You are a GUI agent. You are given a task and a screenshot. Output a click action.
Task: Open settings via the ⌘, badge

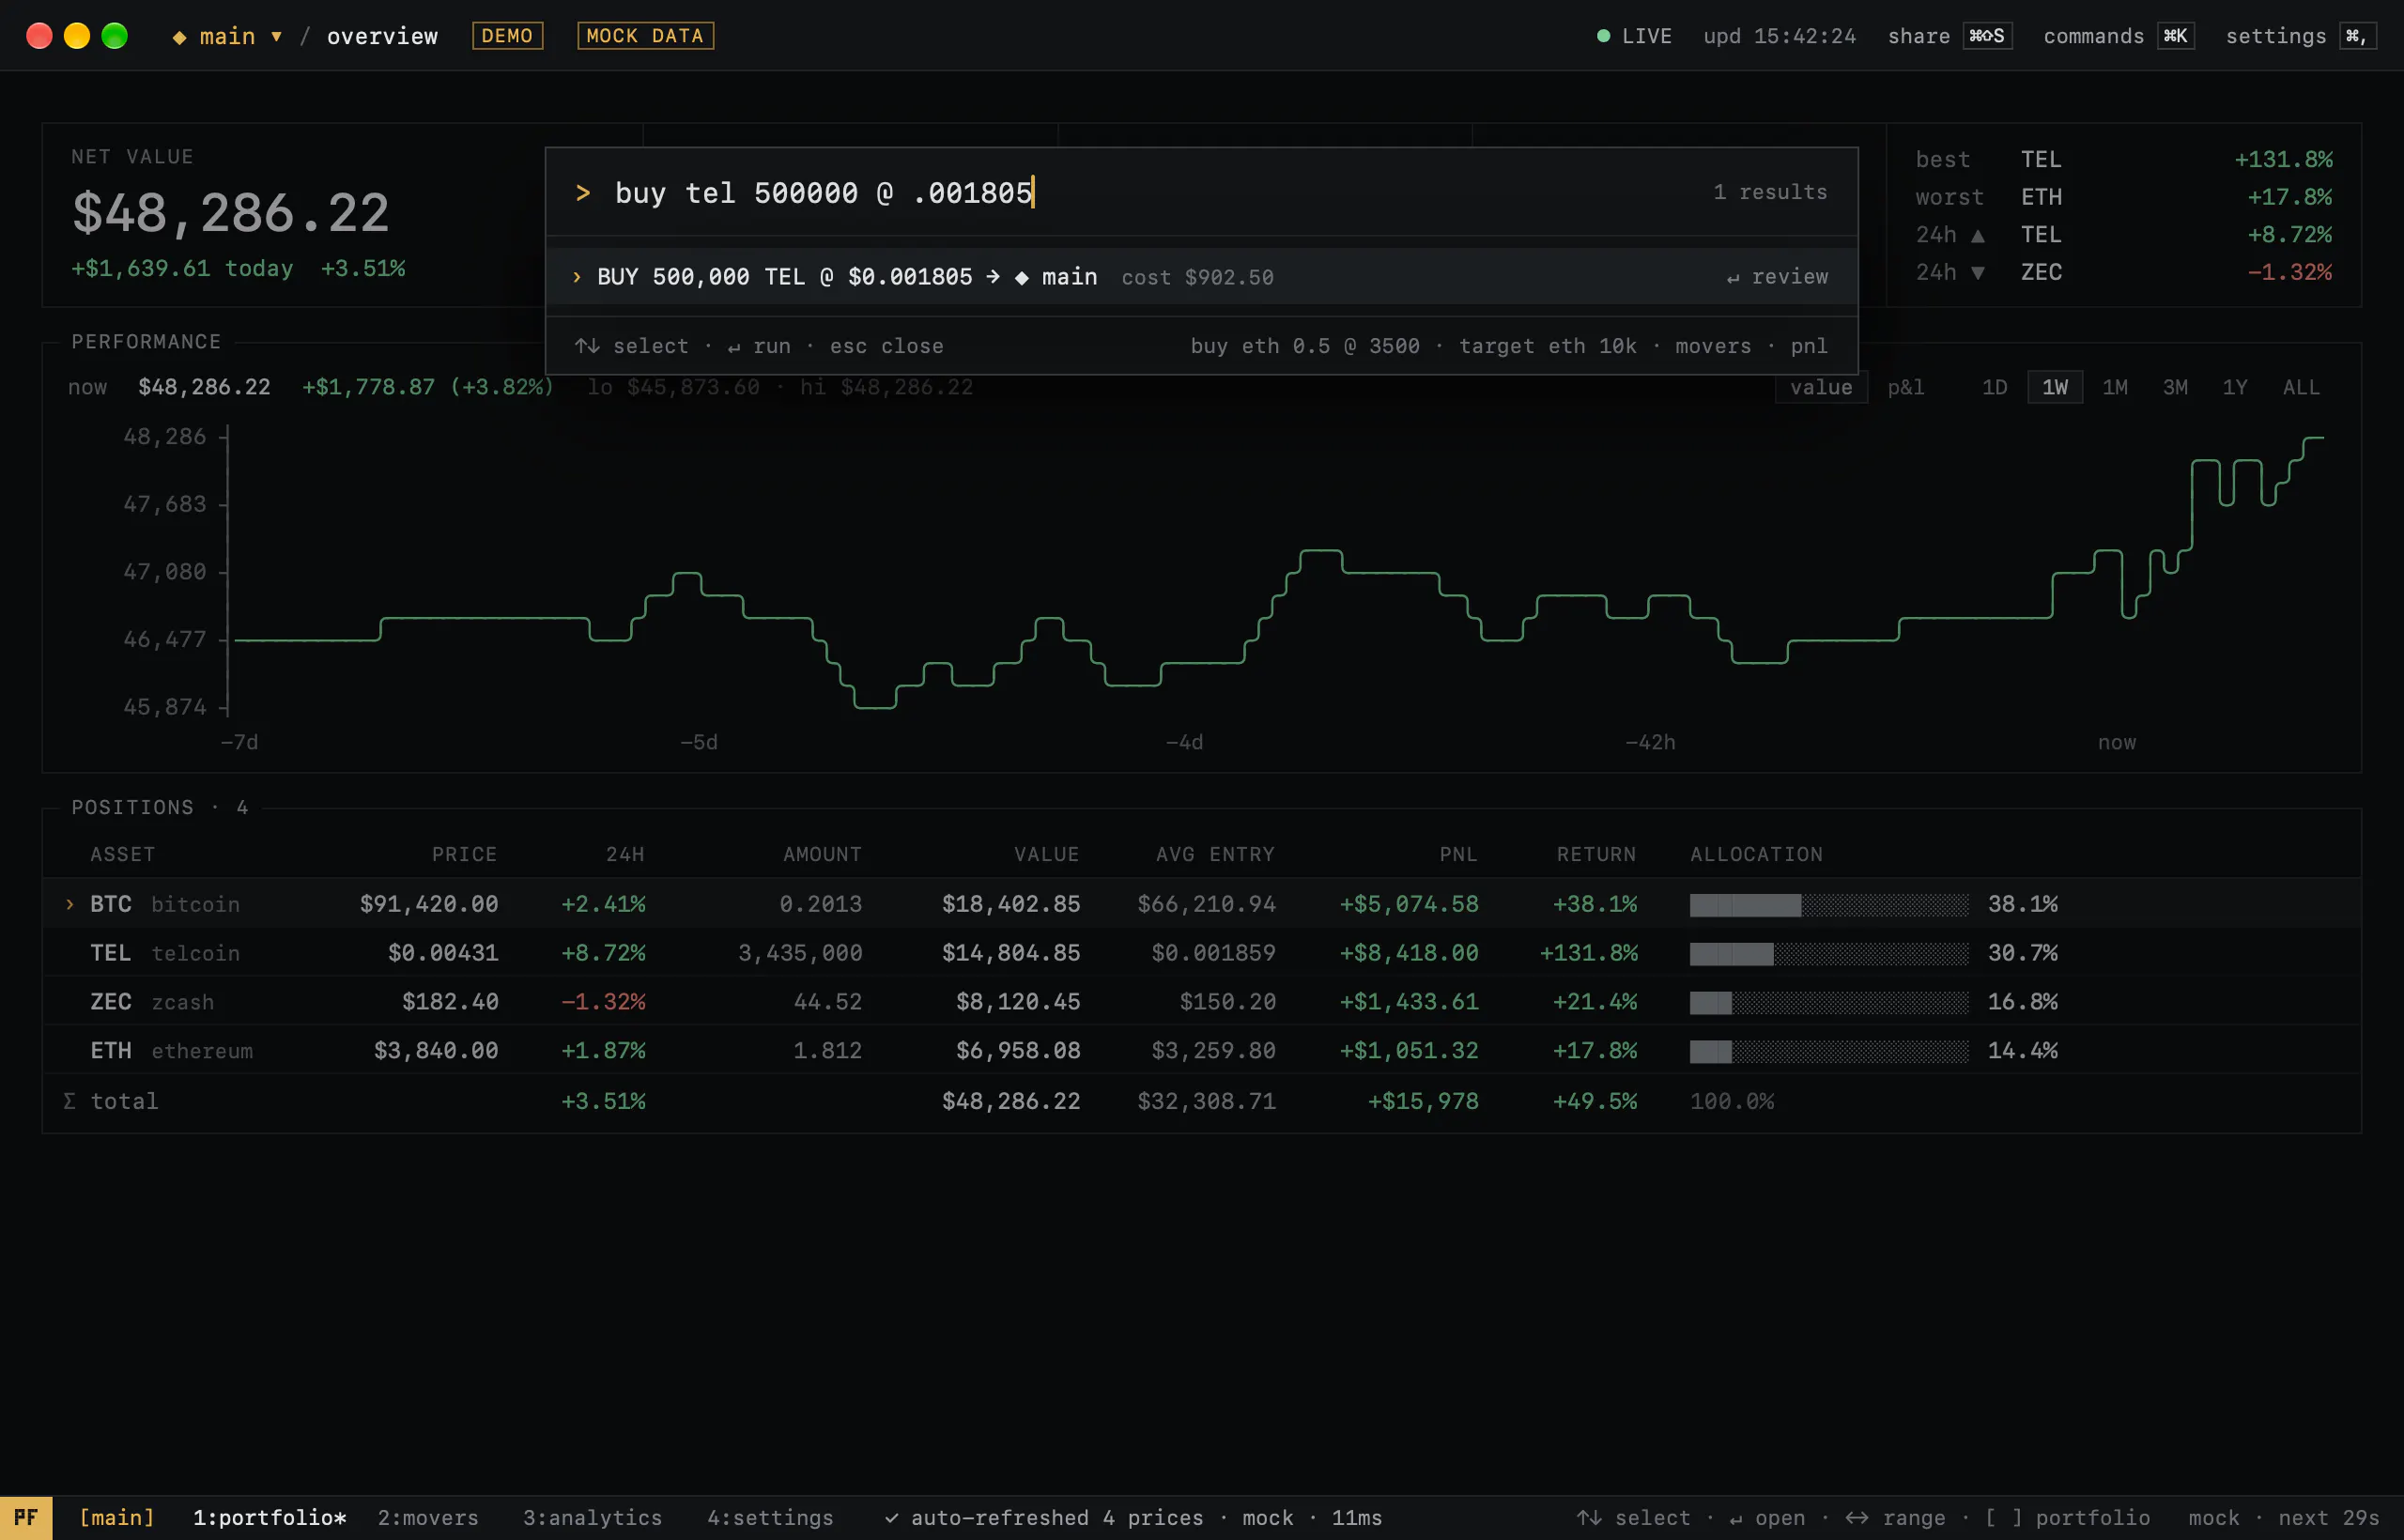(2357, 36)
